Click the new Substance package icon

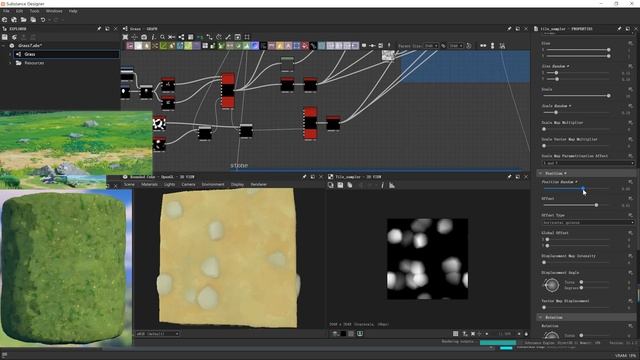(x=4, y=20)
